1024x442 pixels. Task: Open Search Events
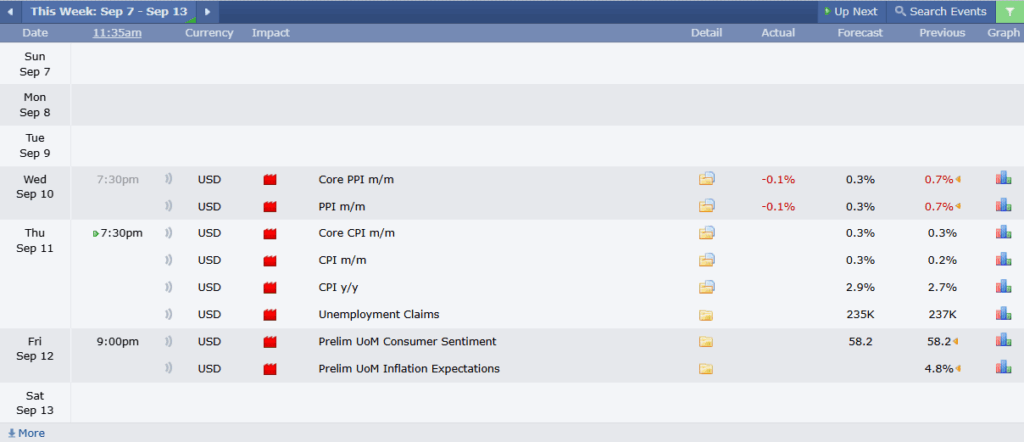pyautogui.click(x=940, y=12)
